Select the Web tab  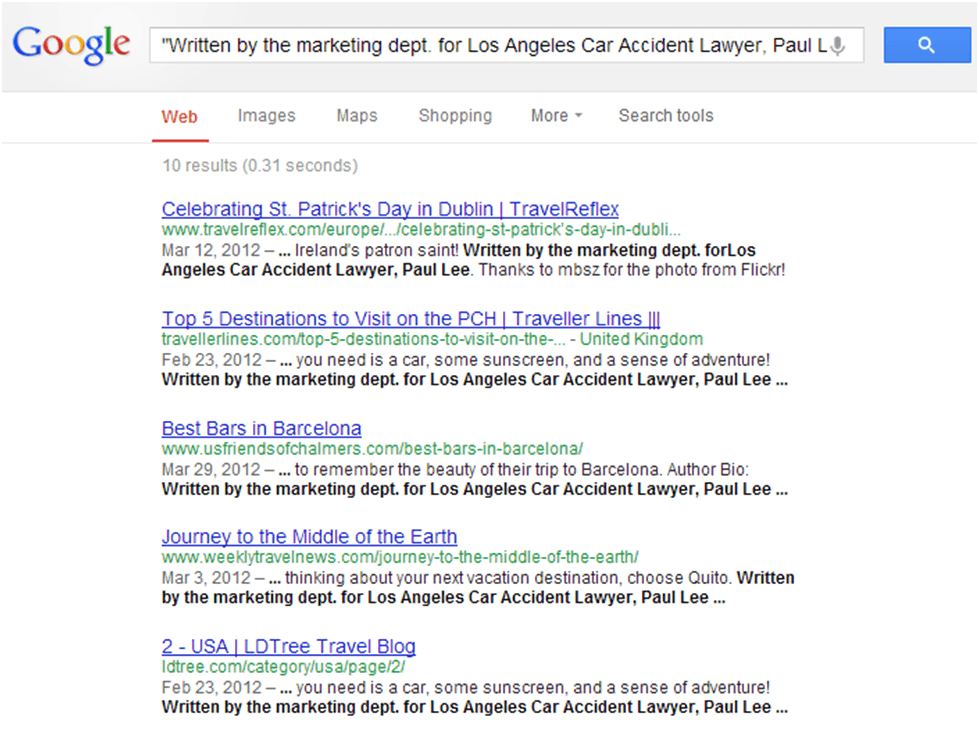point(180,117)
